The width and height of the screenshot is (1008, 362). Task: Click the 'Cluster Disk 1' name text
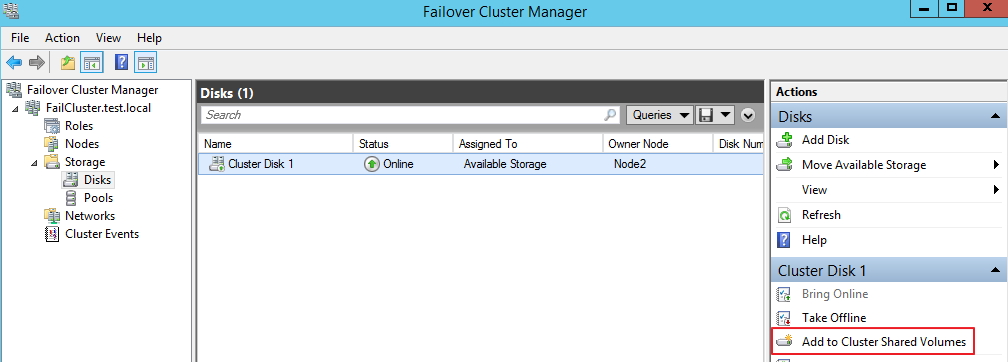(261, 164)
